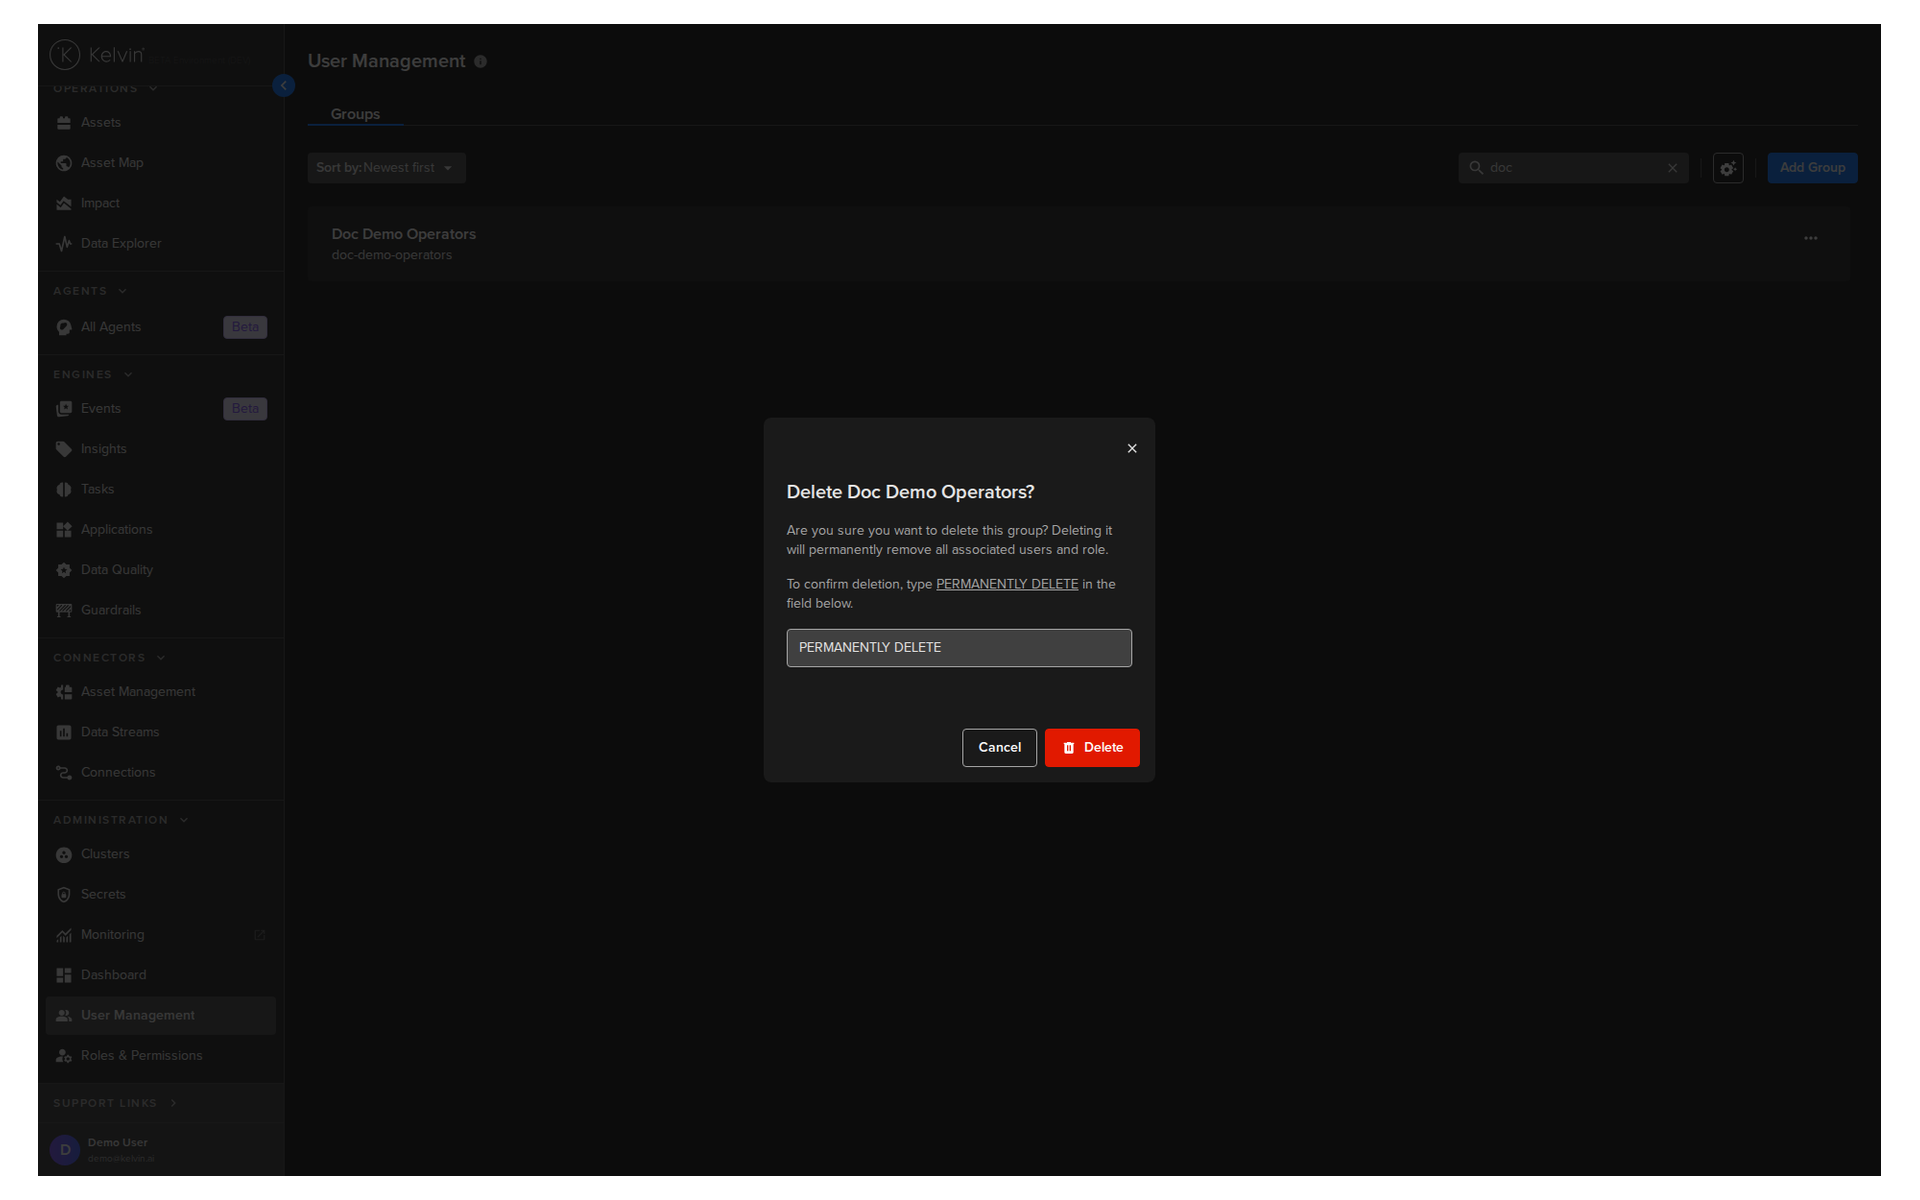Open Doc Demo Operators group row
This screenshot has height=1200, width=1920.
pyautogui.click(x=1078, y=244)
